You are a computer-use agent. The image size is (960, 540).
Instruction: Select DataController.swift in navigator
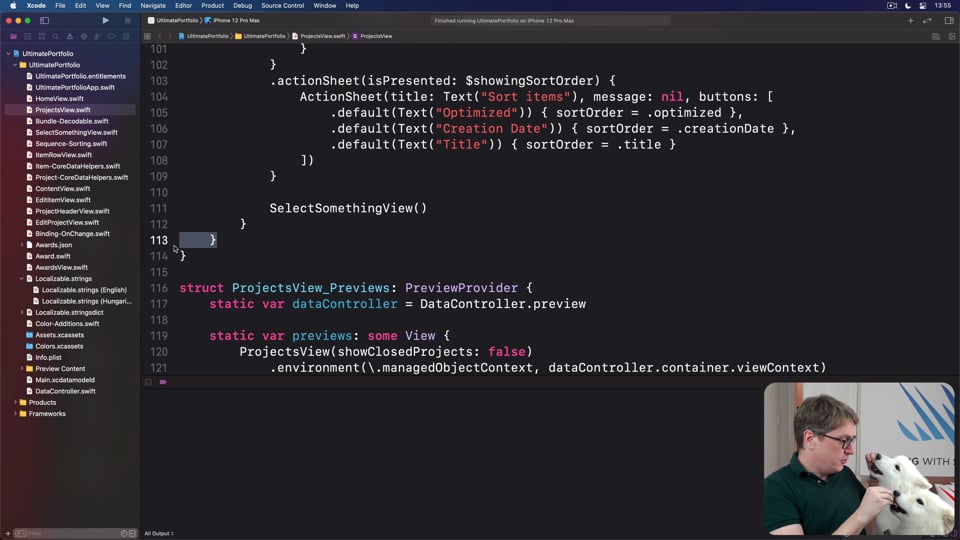click(66, 391)
